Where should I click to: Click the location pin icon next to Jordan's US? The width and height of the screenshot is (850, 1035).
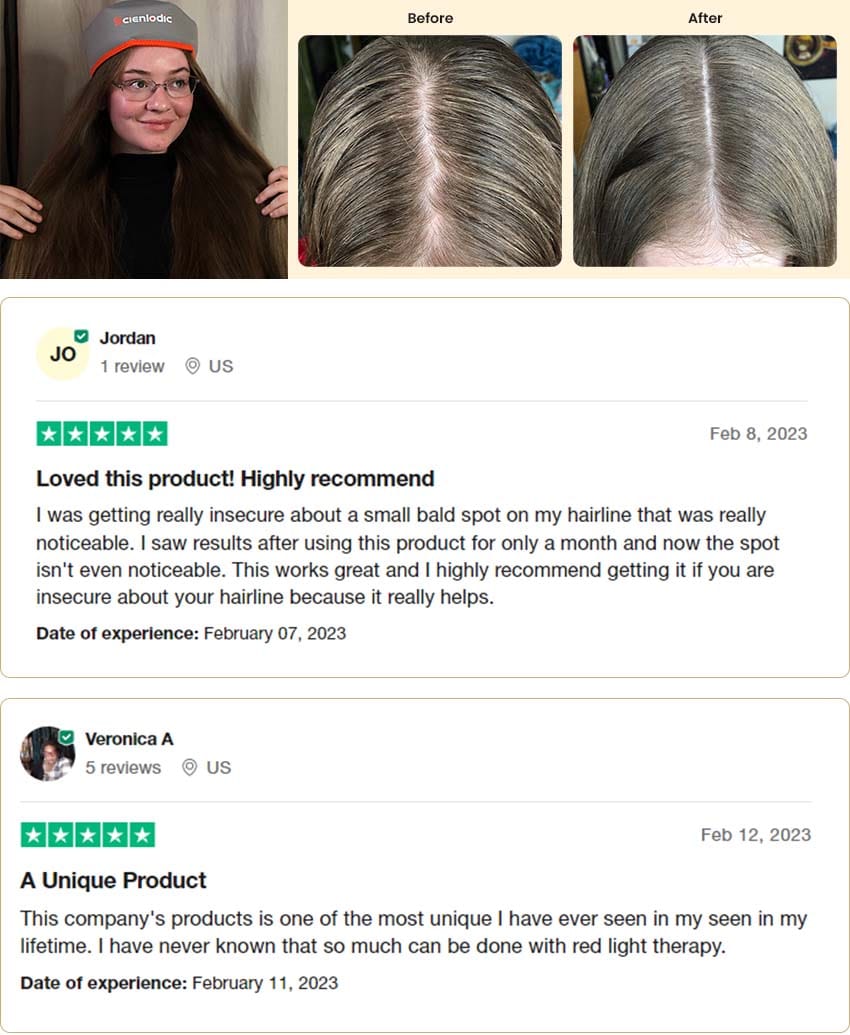tap(192, 366)
